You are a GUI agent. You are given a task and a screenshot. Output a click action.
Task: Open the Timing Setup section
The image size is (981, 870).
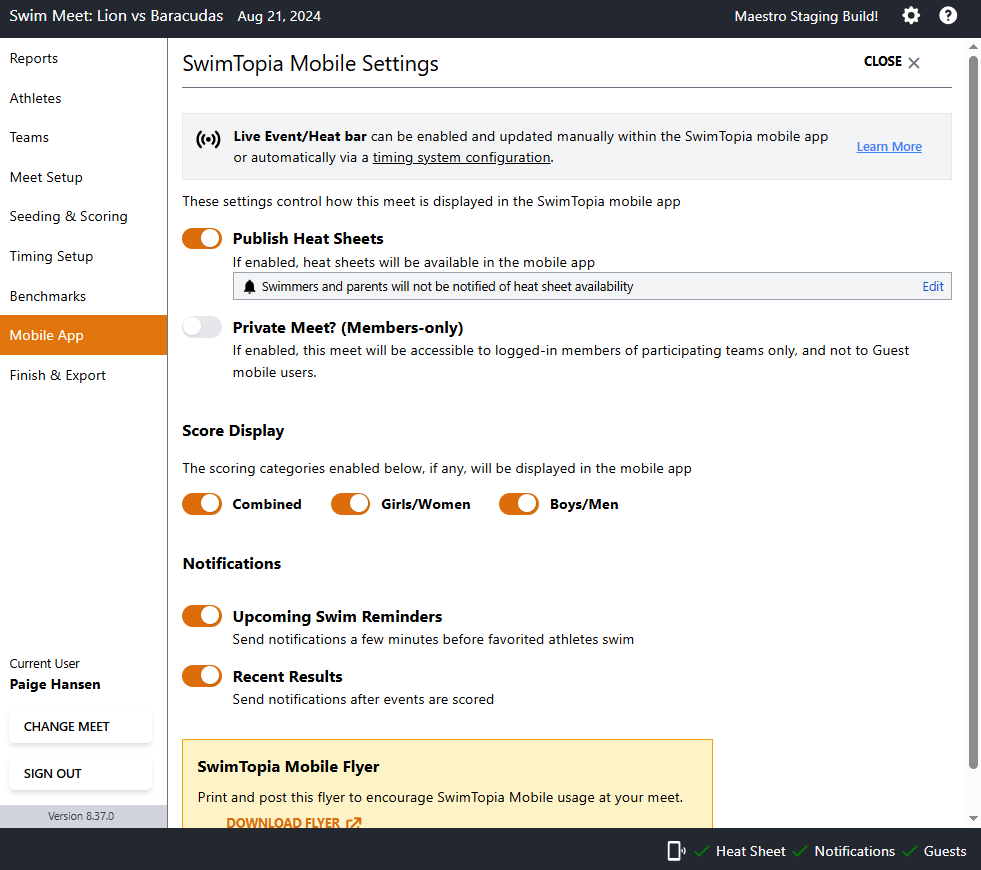point(51,256)
